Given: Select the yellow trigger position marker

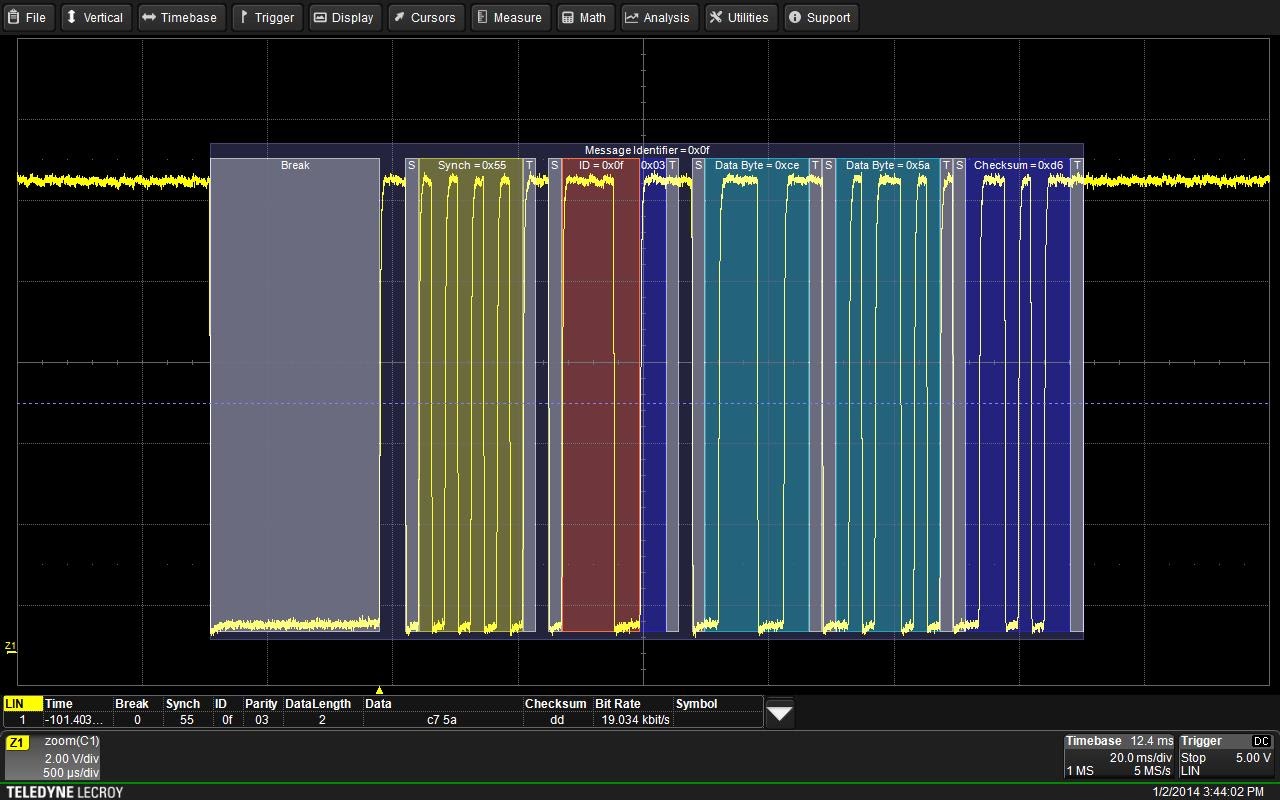Looking at the screenshot, I should [379, 689].
